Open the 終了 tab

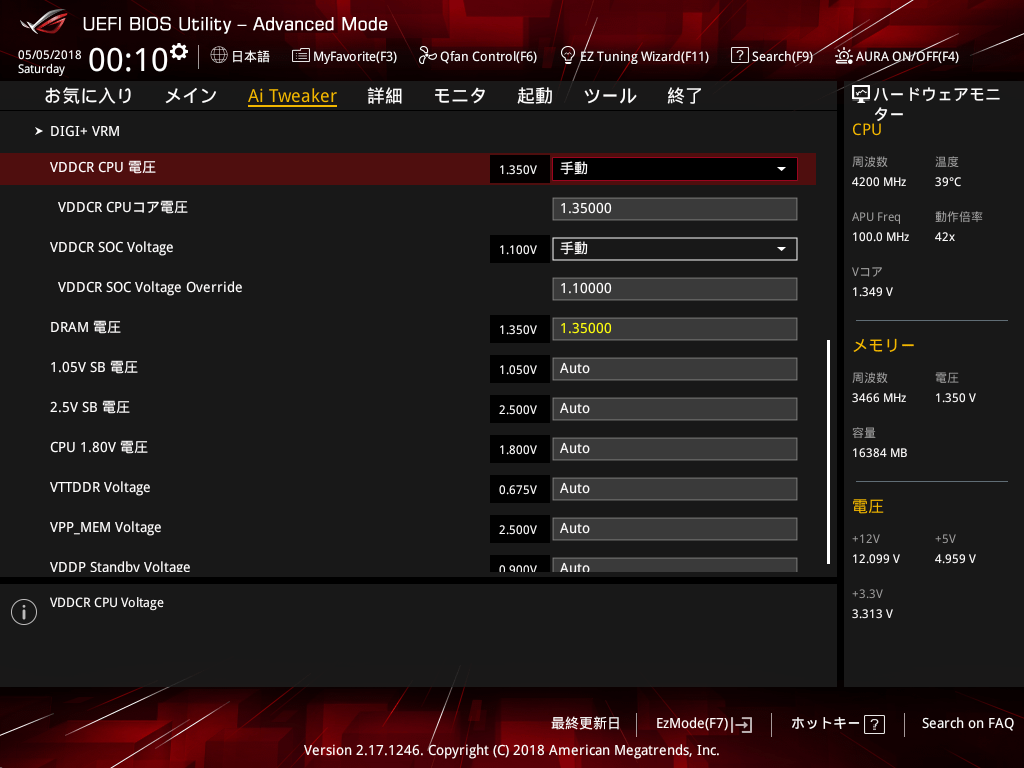click(x=684, y=96)
